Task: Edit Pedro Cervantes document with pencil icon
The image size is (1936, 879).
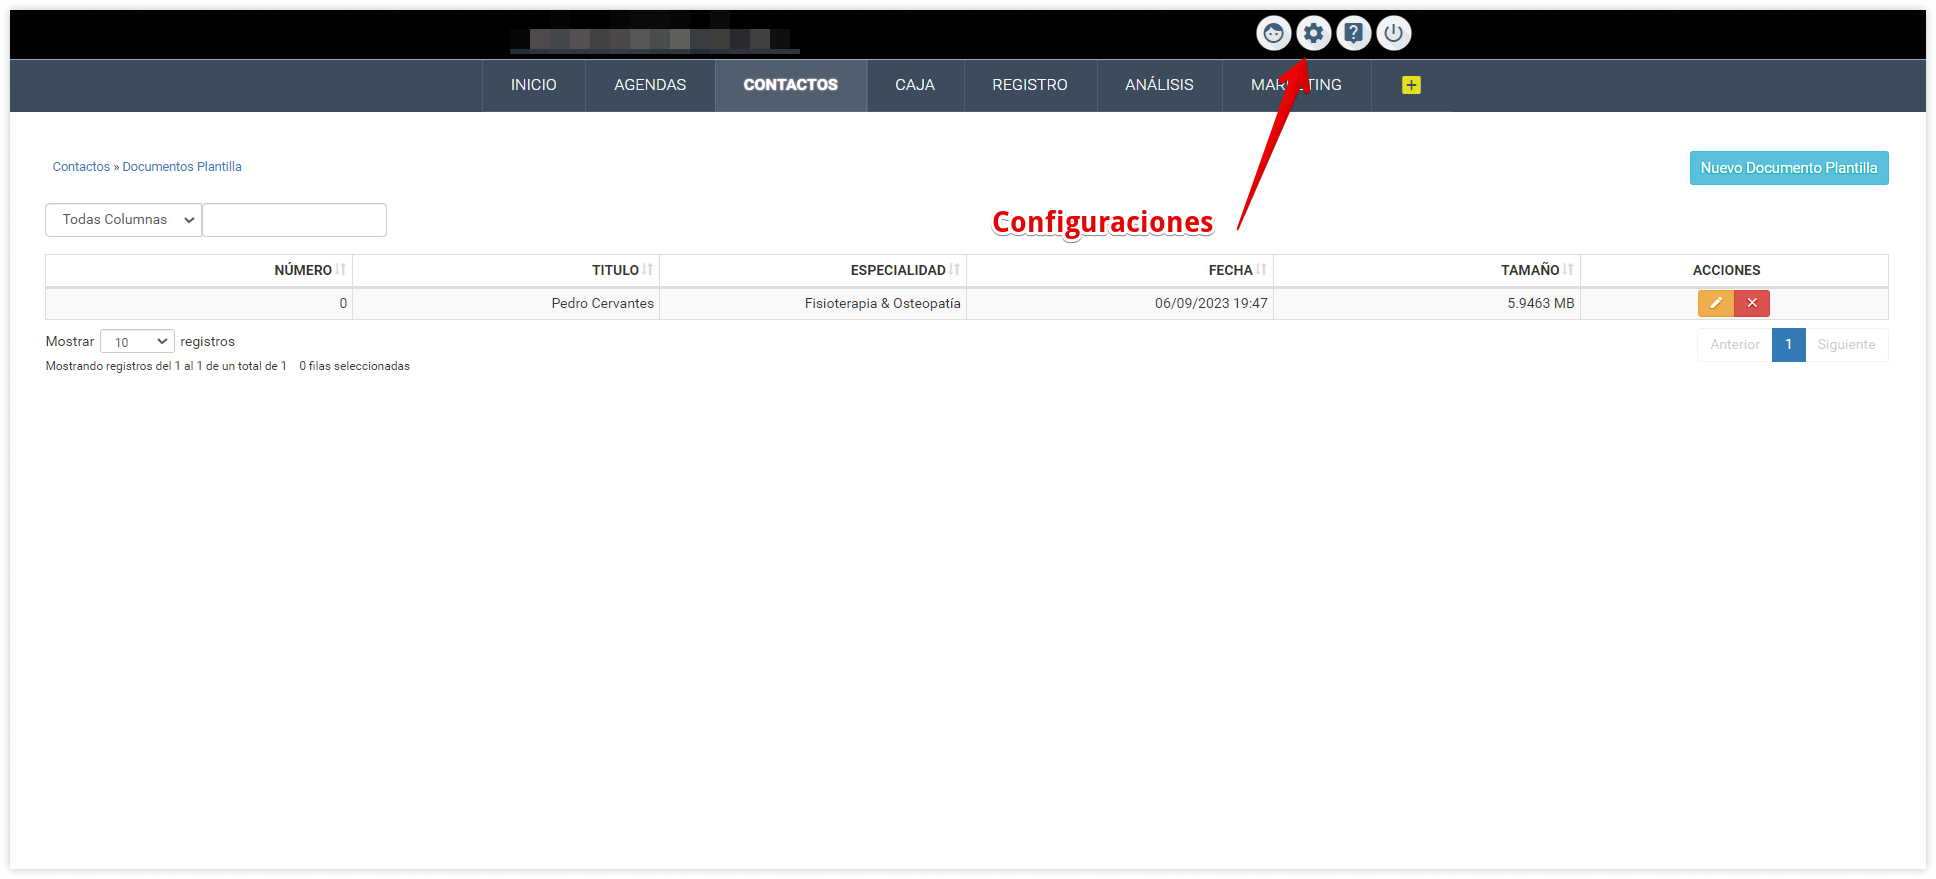Action: (1715, 303)
